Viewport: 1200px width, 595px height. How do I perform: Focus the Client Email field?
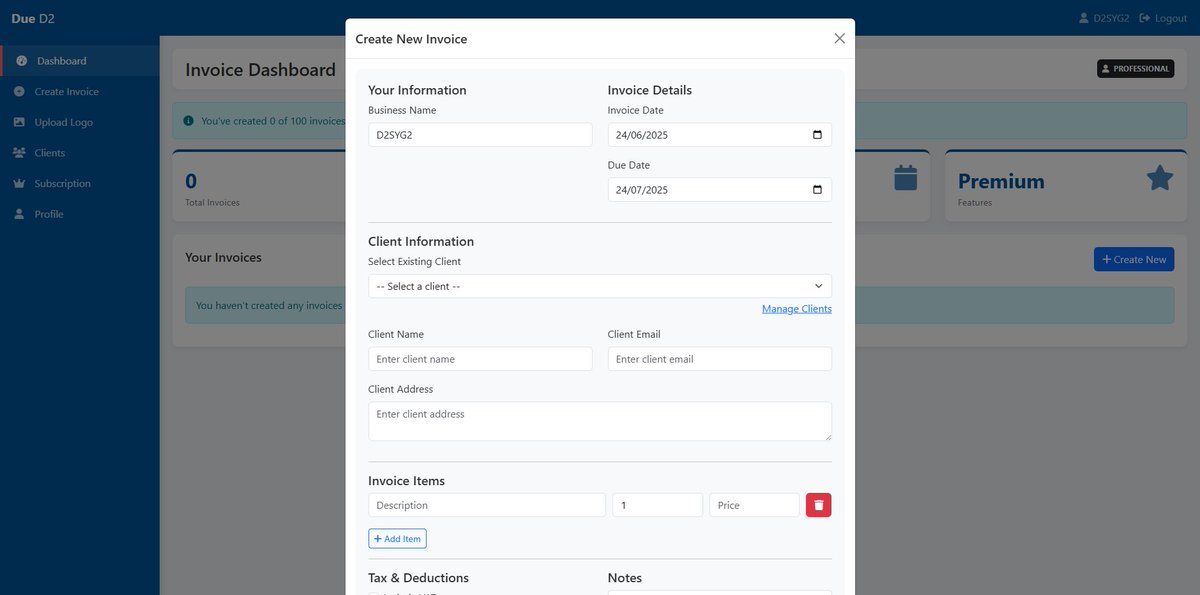point(720,359)
